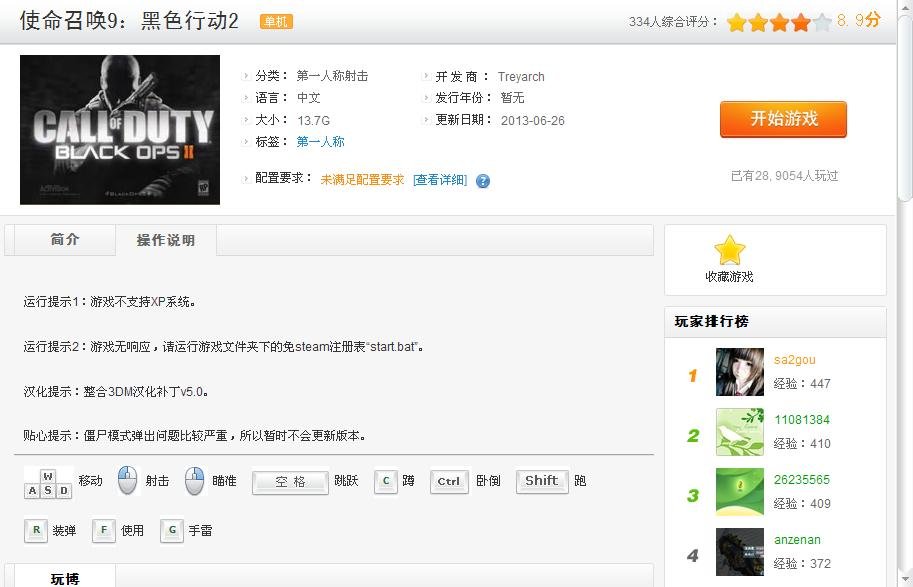
Task: Click the developer name Treyarch
Action: pos(521,77)
